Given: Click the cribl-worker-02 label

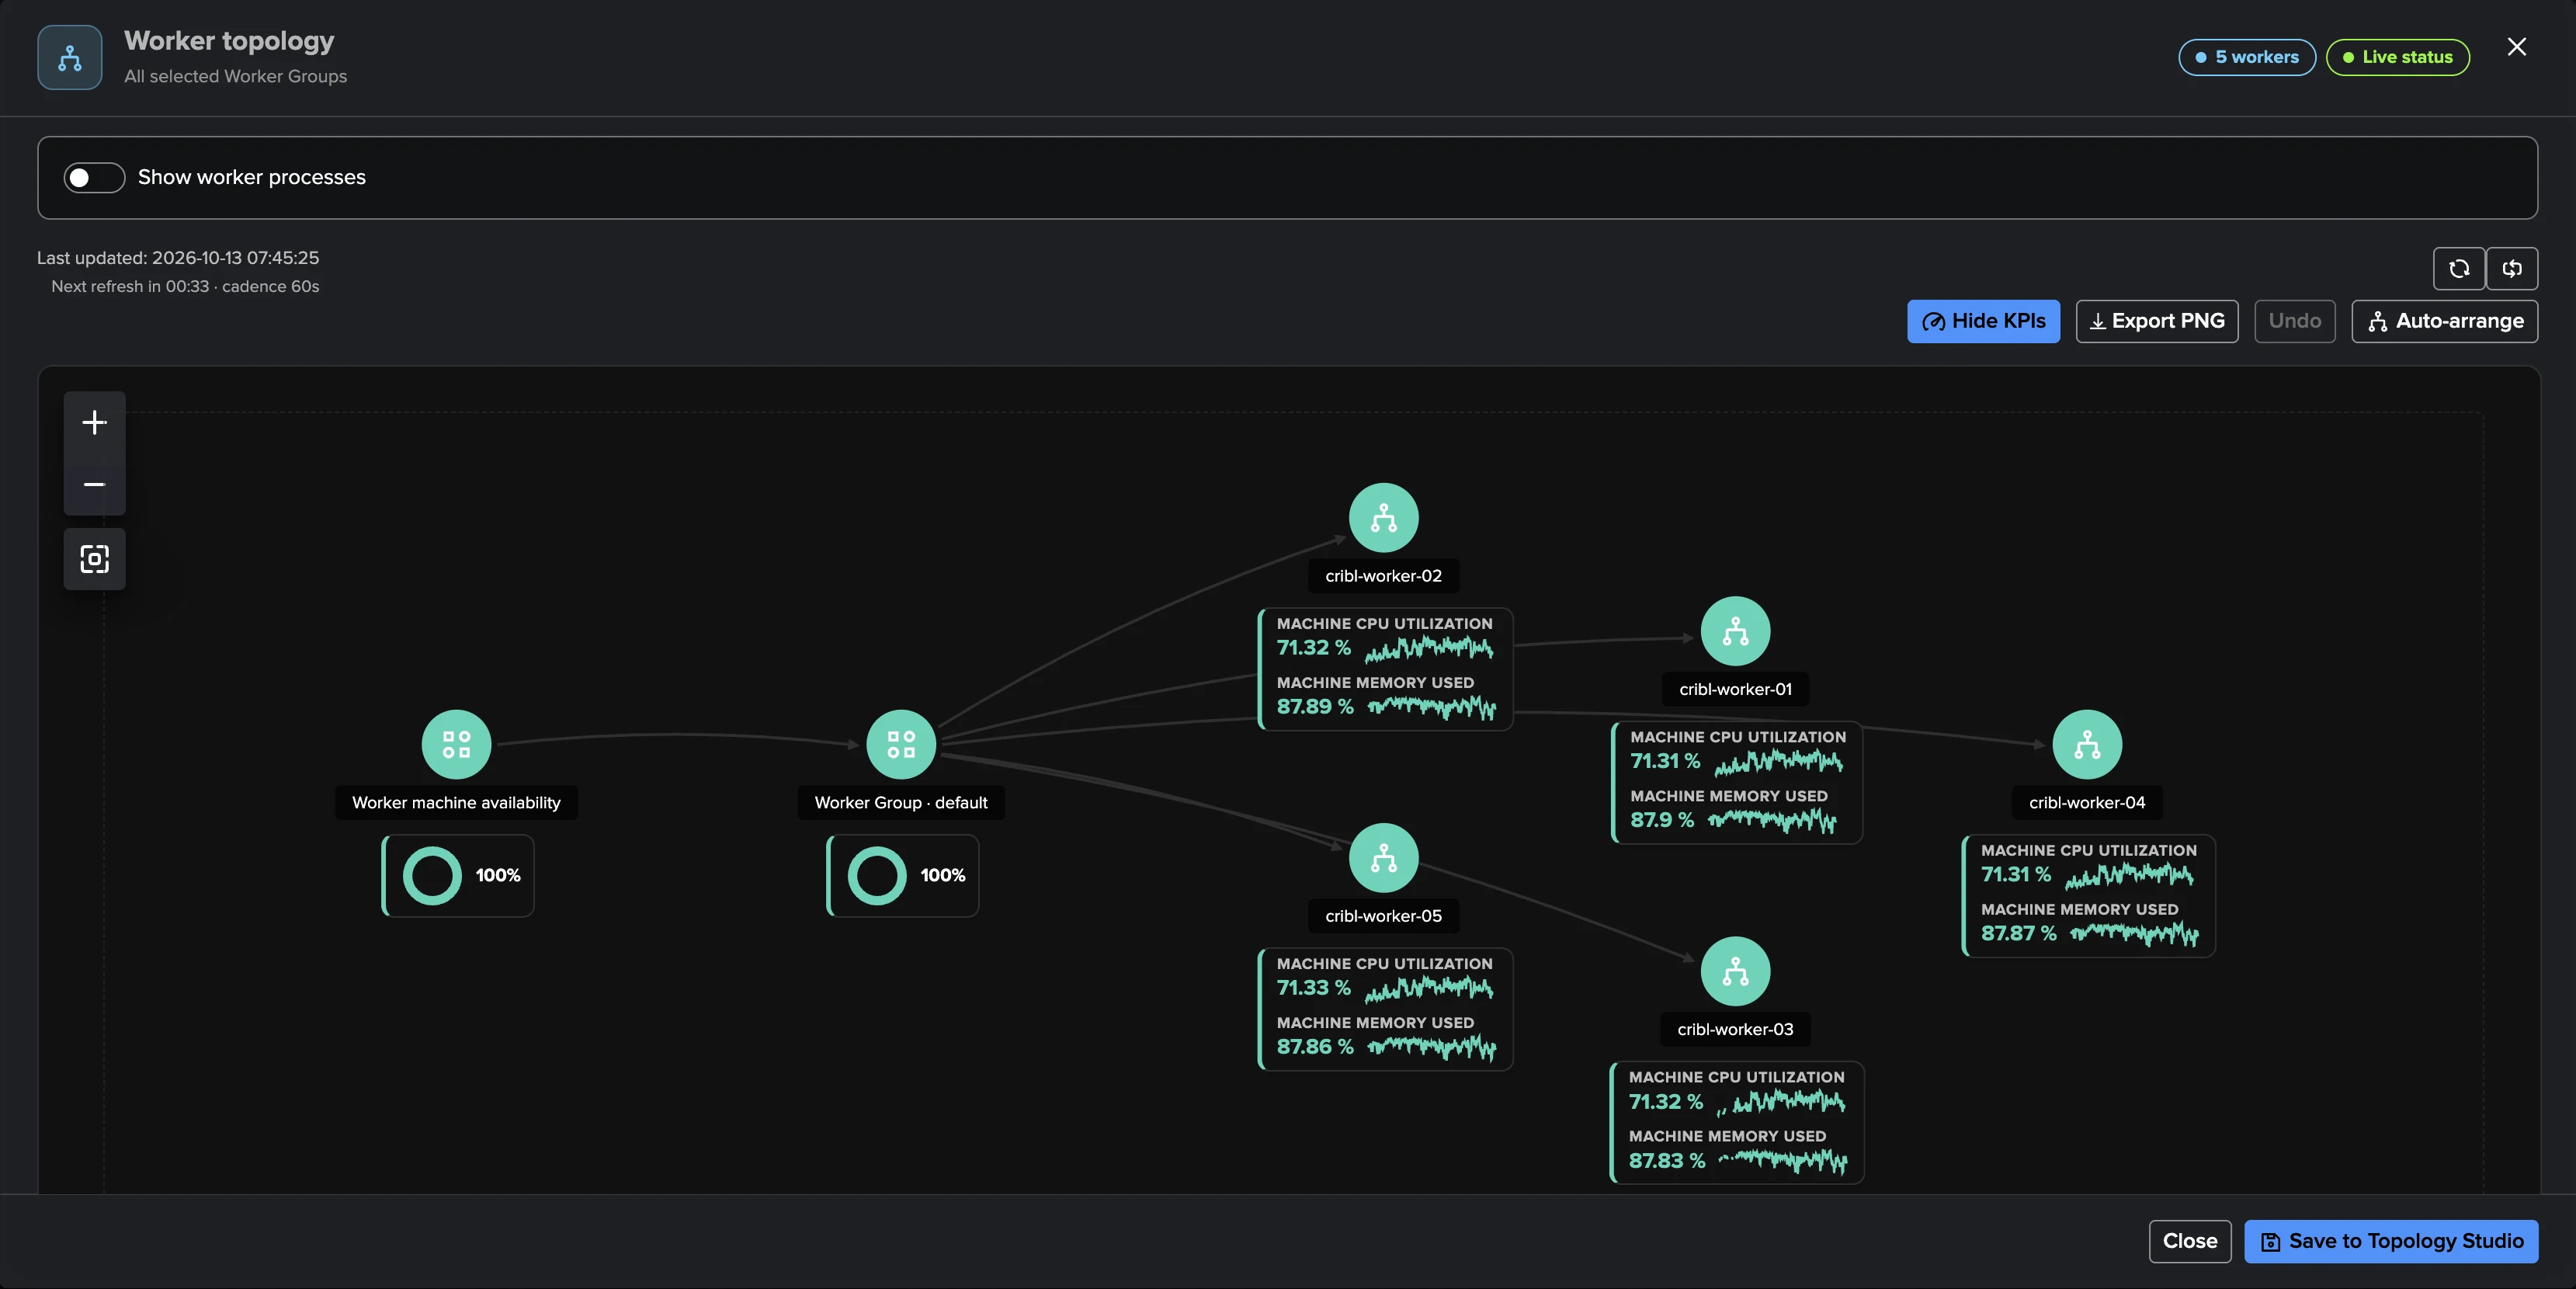Looking at the screenshot, I should point(1384,576).
